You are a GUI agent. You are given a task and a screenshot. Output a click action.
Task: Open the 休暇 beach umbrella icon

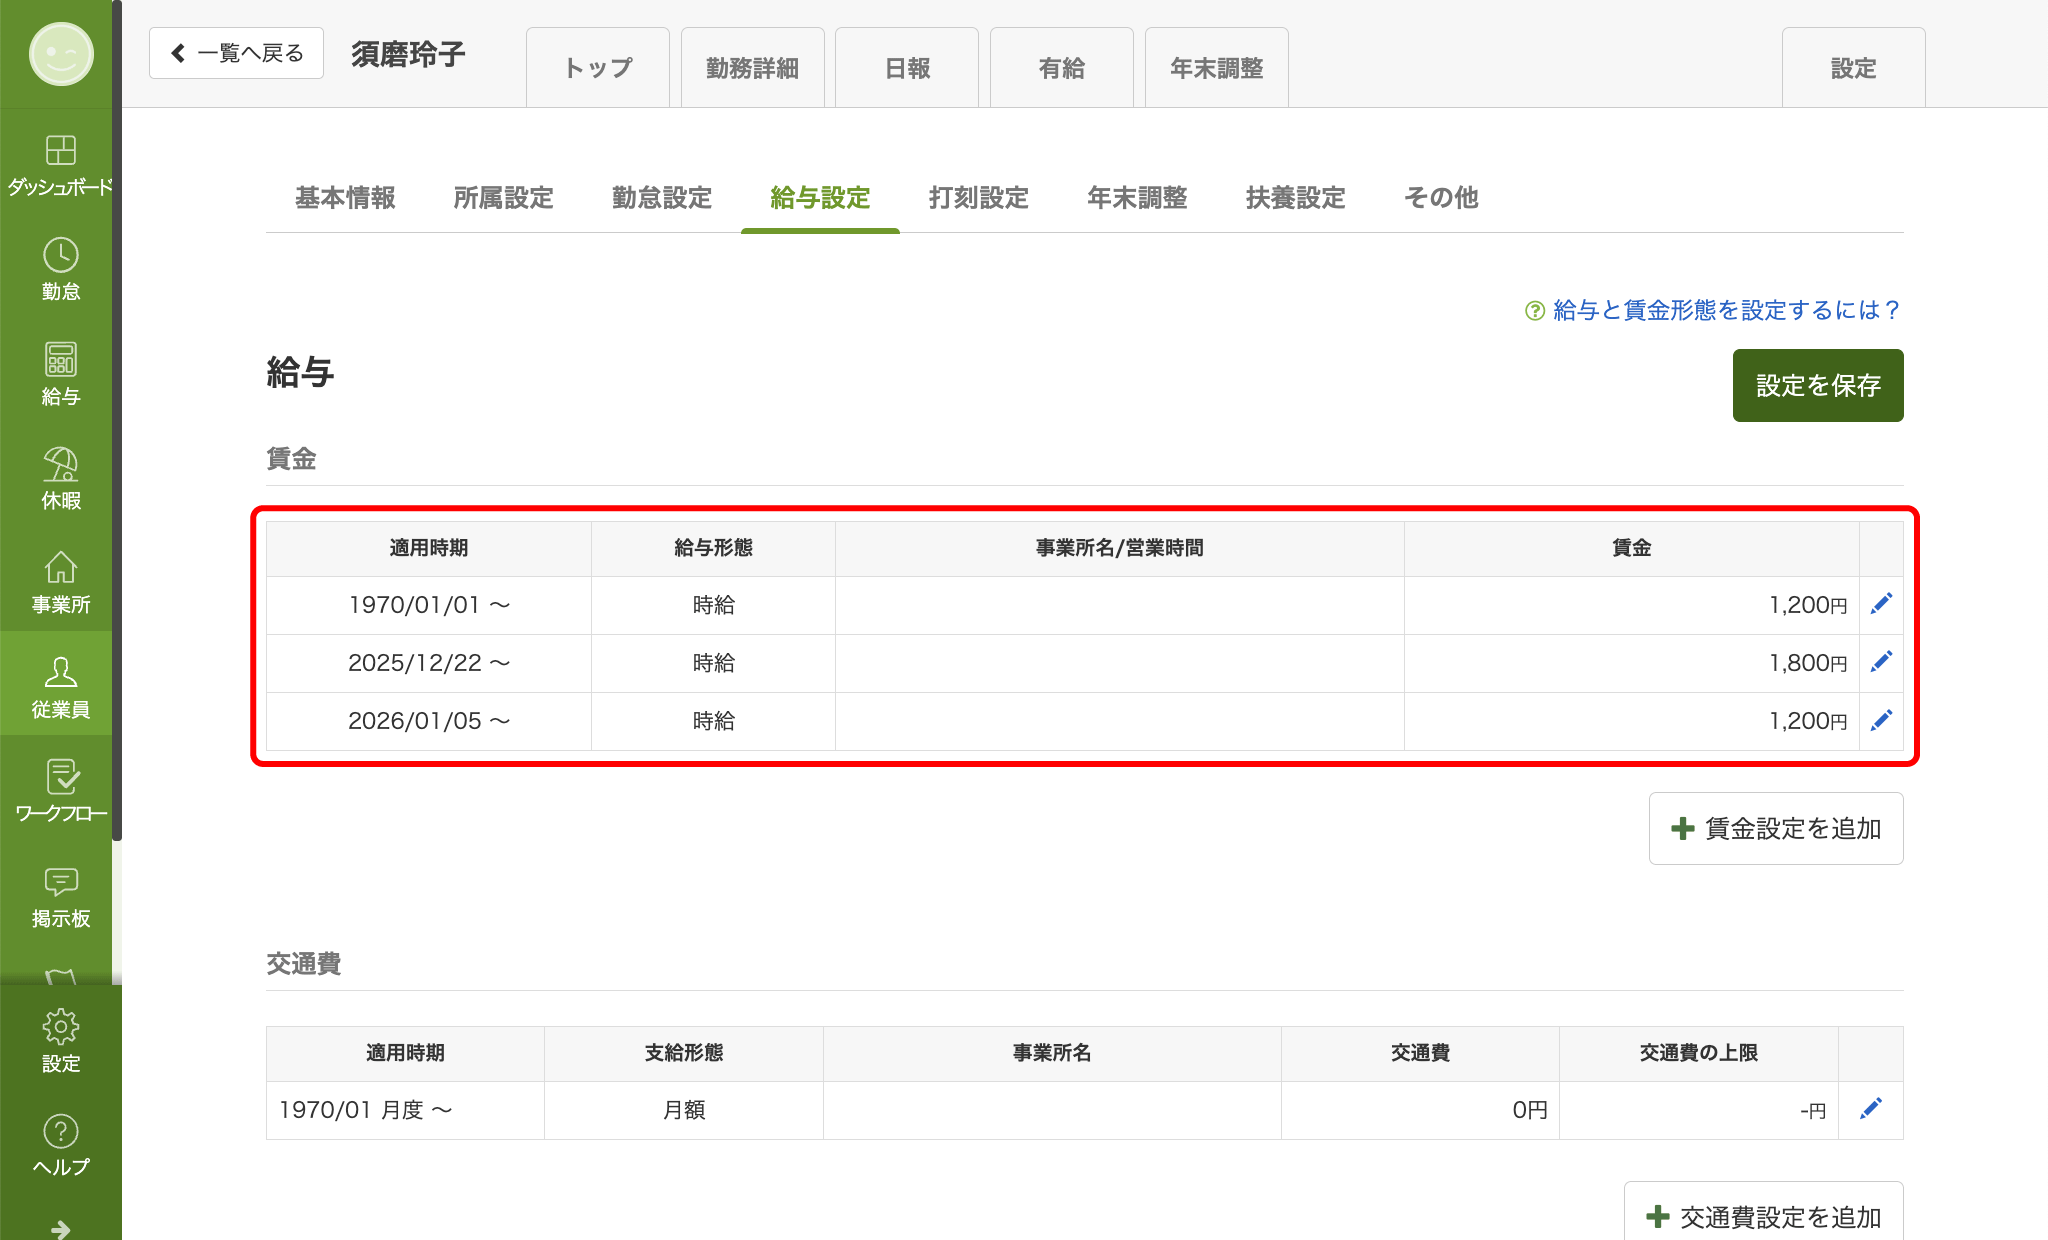[60, 465]
